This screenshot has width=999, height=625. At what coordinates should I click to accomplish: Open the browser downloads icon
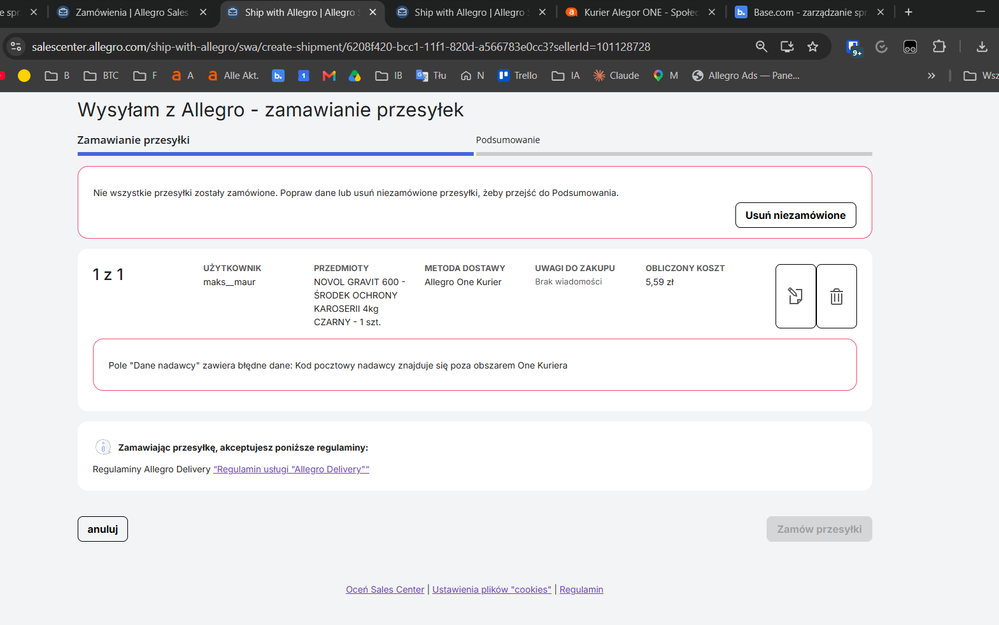point(981,47)
